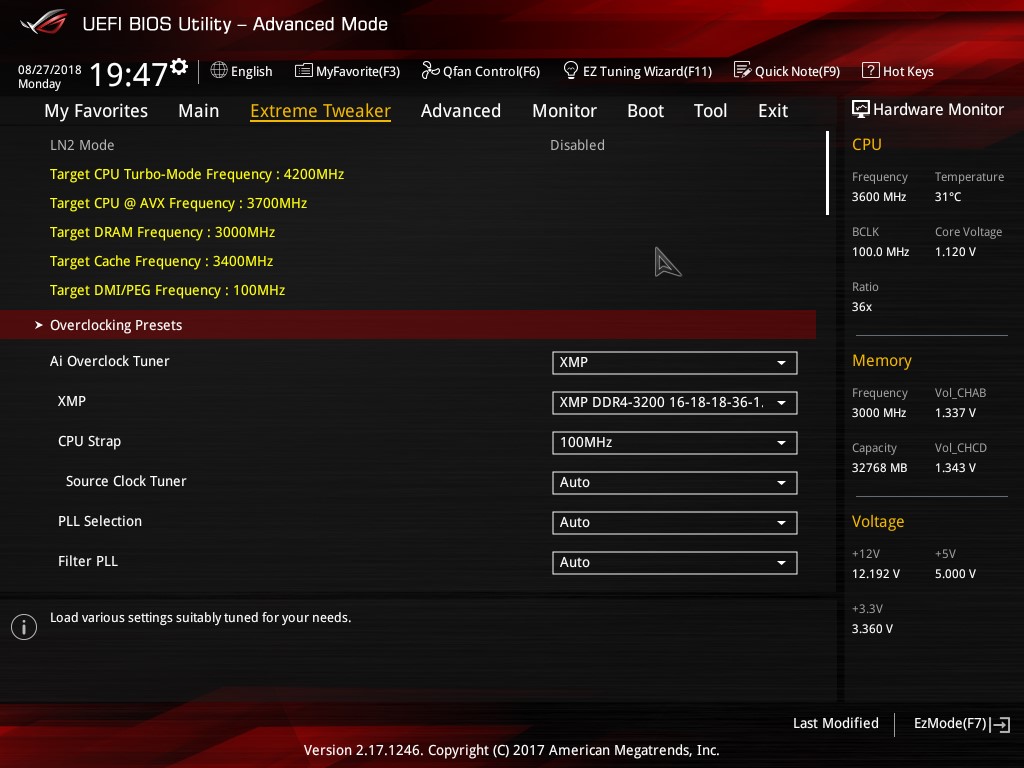This screenshot has width=1024, height=768.
Task: Click the Hardware Monitor screen icon
Action: coord(861,109)
